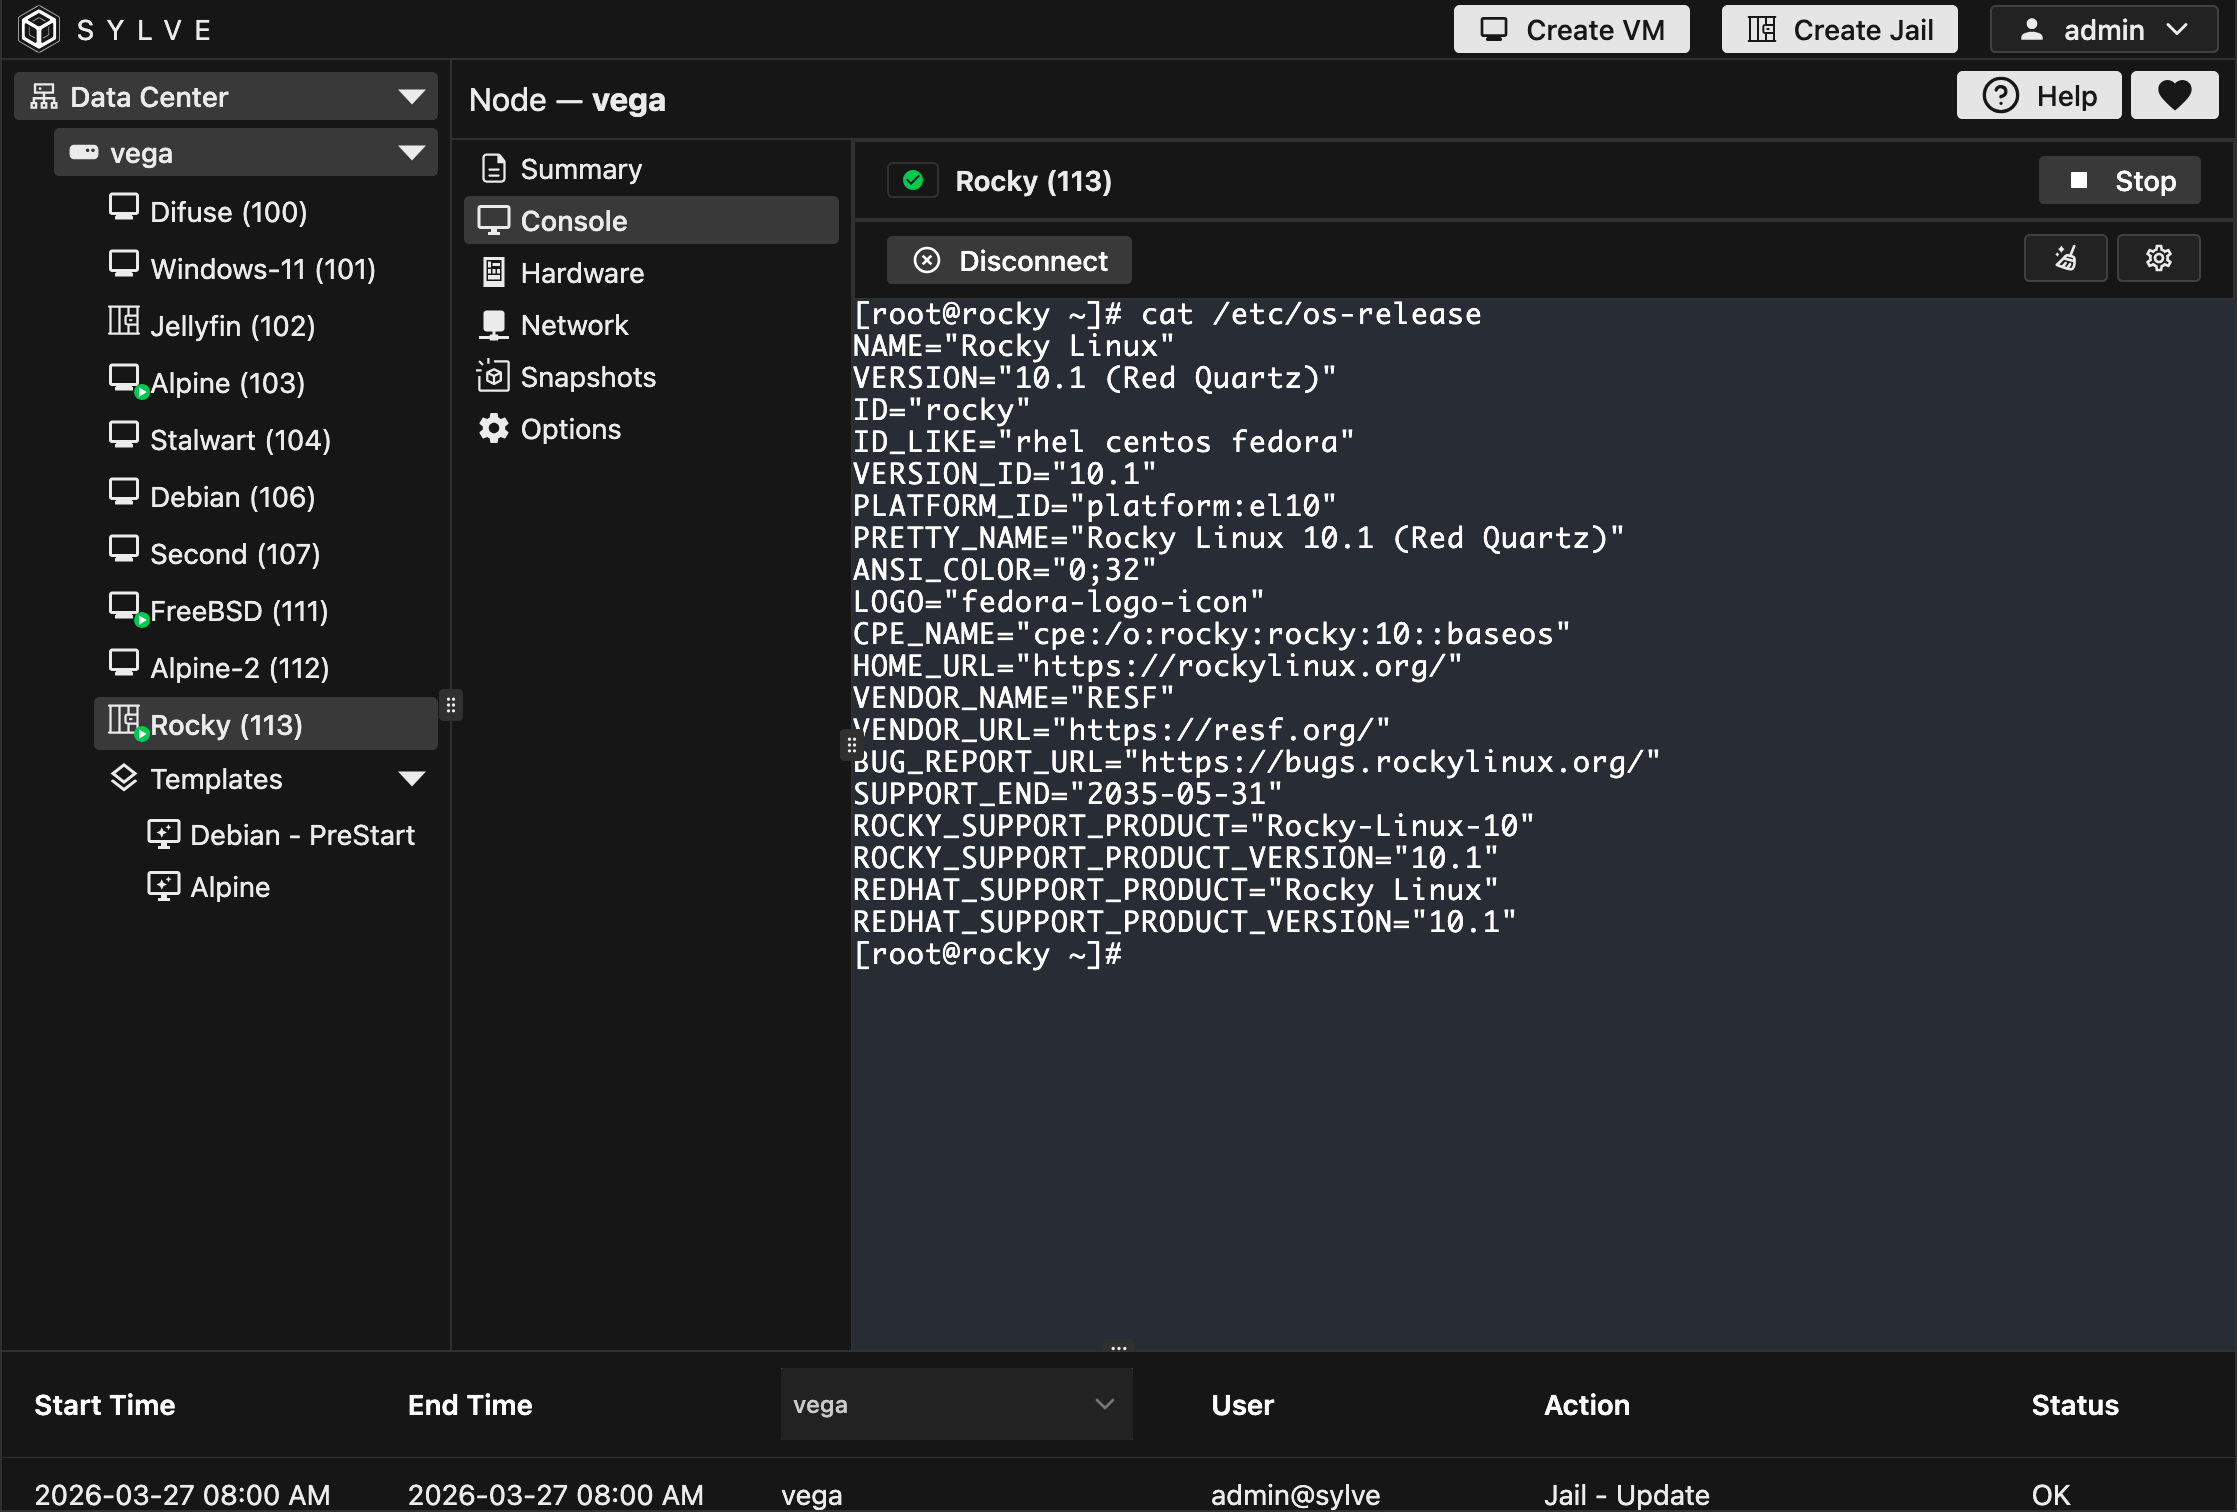The image size is (2238, 1512).
Task: Click the Debian - PreStart template icon
Action: click(164, 834)
